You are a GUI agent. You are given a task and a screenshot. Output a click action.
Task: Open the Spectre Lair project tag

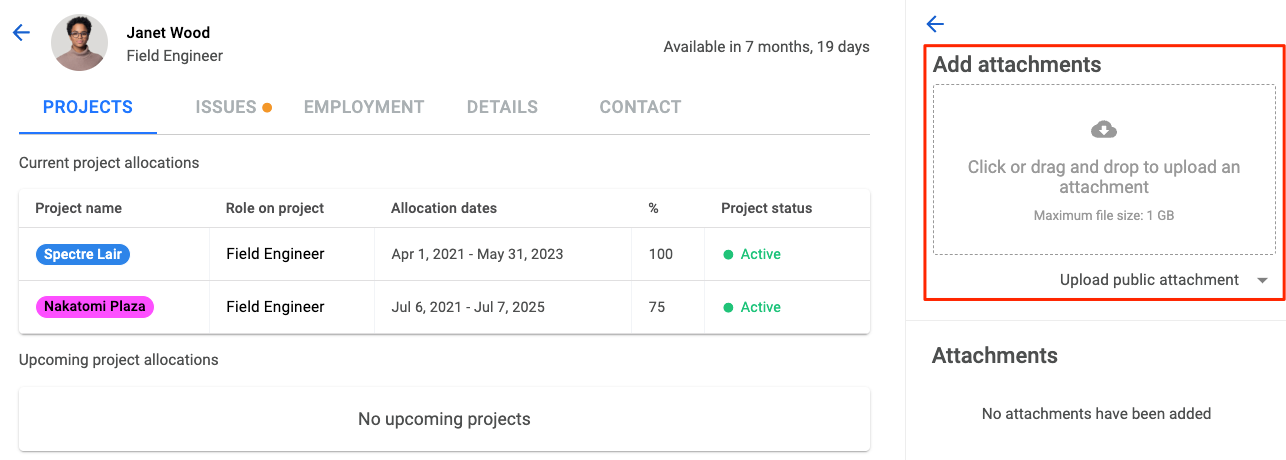point(83,254)
